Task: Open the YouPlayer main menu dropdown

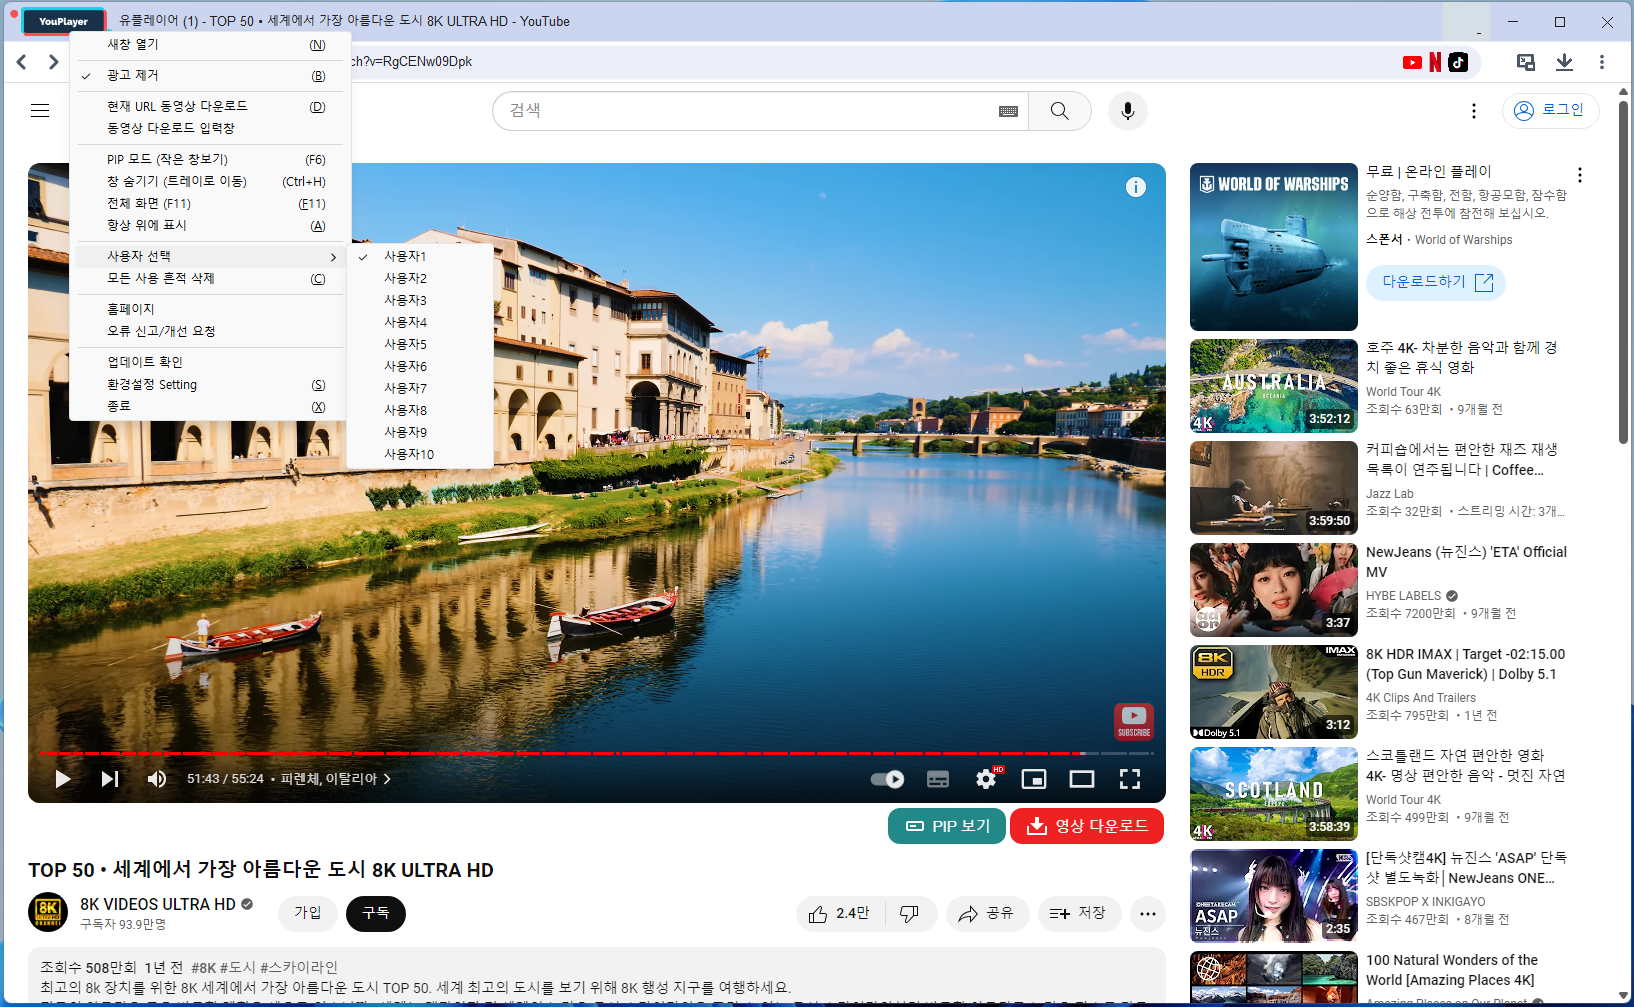Action: pos(63,21)
